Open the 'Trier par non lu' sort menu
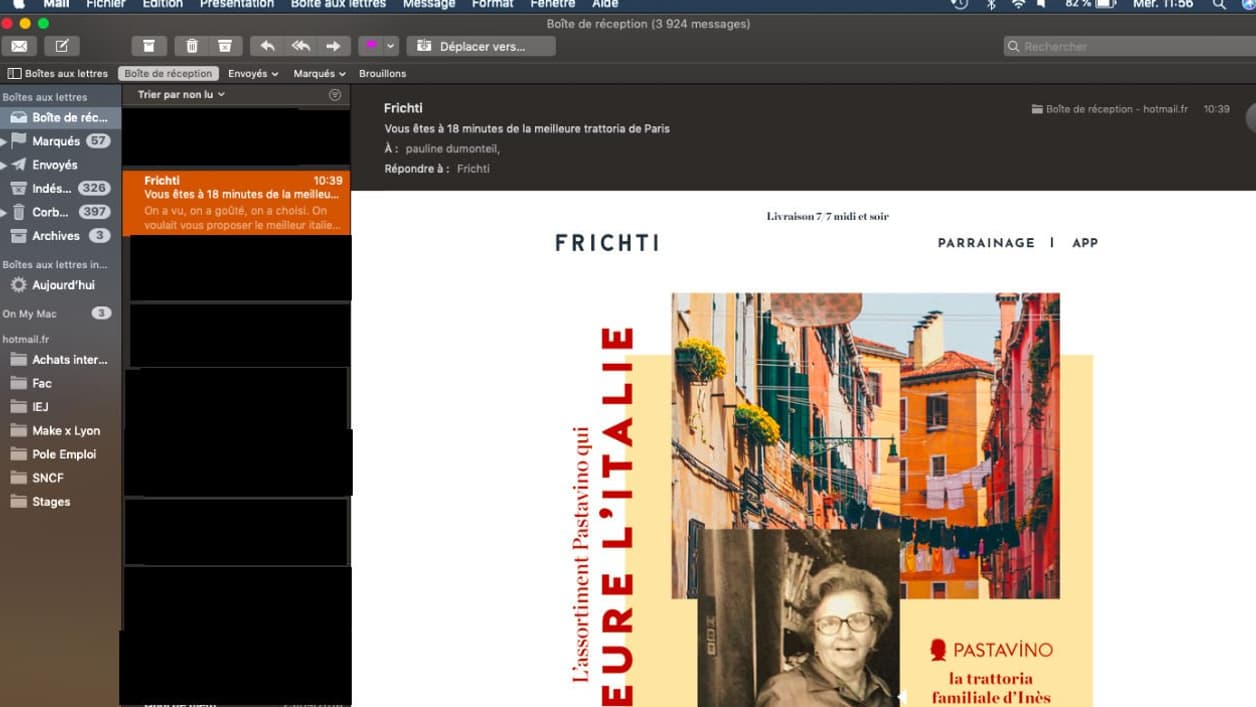Screen dimensions: 1256x707 pos(181,95)
